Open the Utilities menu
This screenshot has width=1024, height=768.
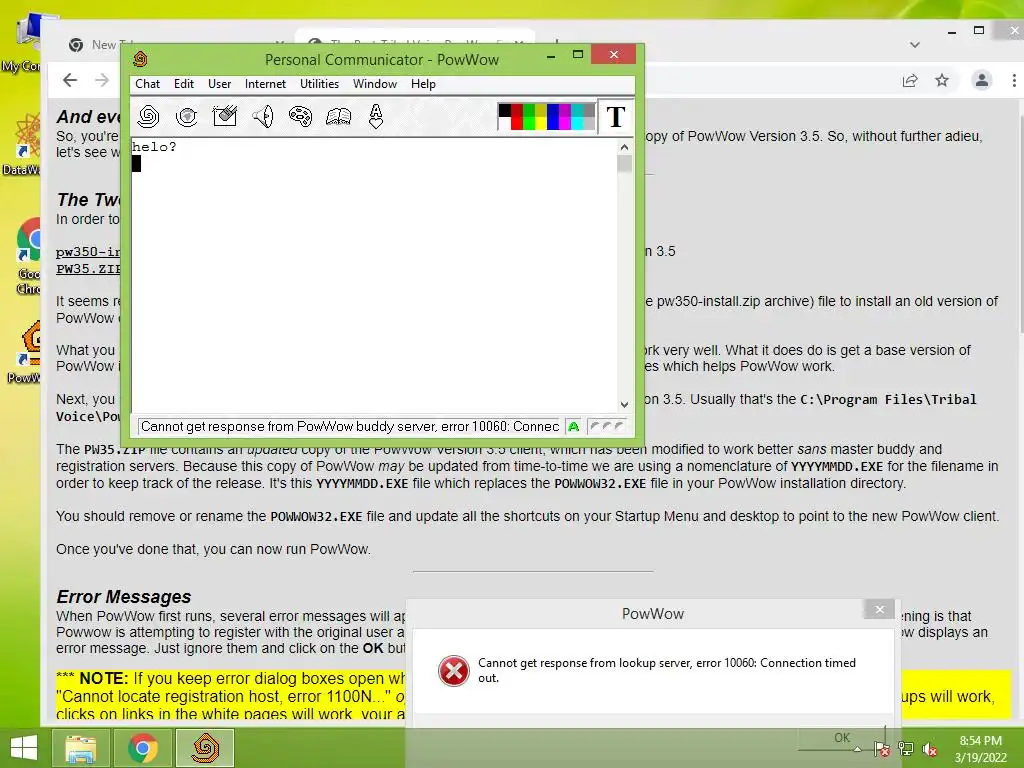click(319, 84)
